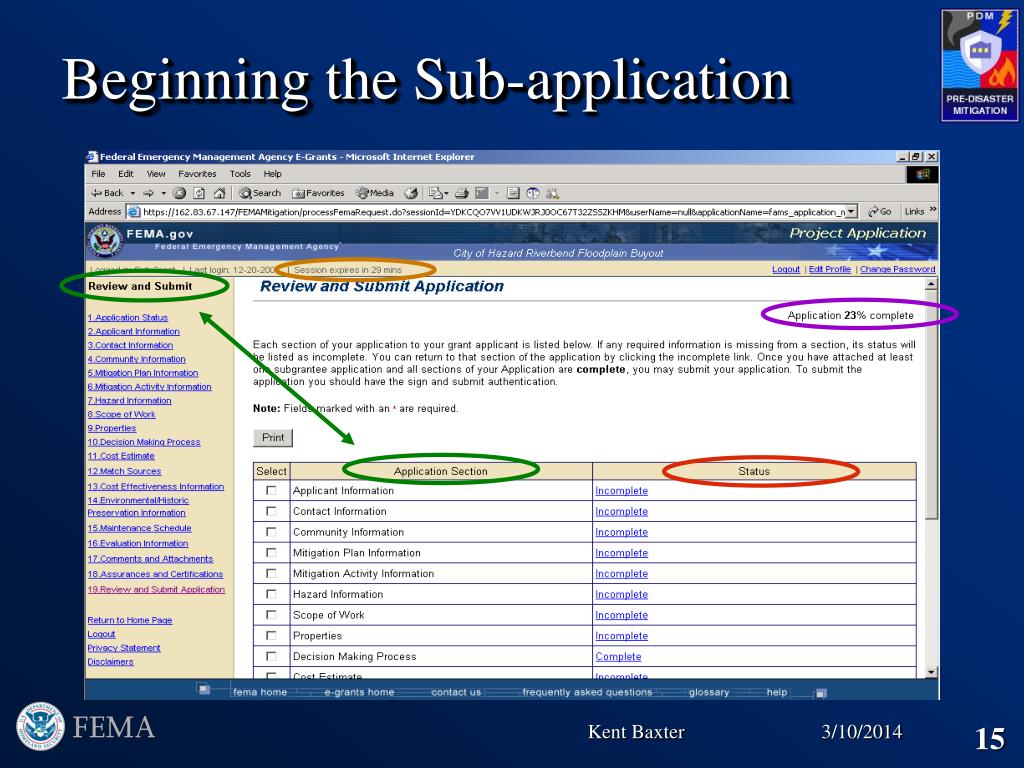The width and height of the screenshot is (1024, 768).
Task: Click the vertical scrollbar thumb
Action: (931, 405)
